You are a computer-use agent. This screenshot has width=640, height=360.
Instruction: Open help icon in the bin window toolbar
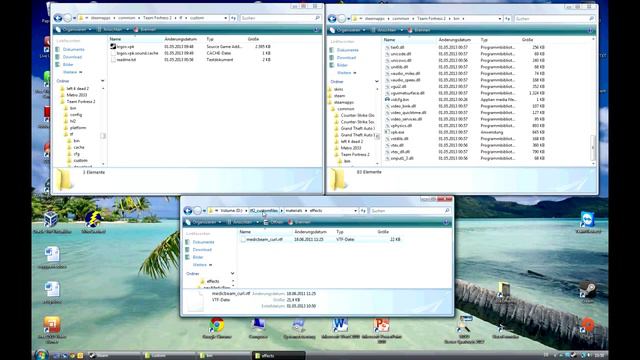(590, 30)
